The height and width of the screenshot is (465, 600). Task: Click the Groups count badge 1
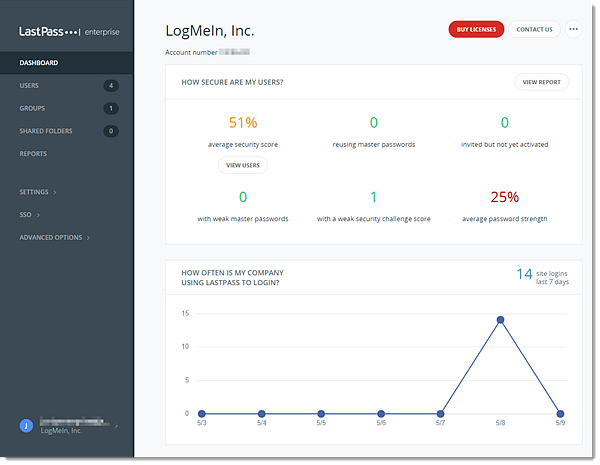111,108
